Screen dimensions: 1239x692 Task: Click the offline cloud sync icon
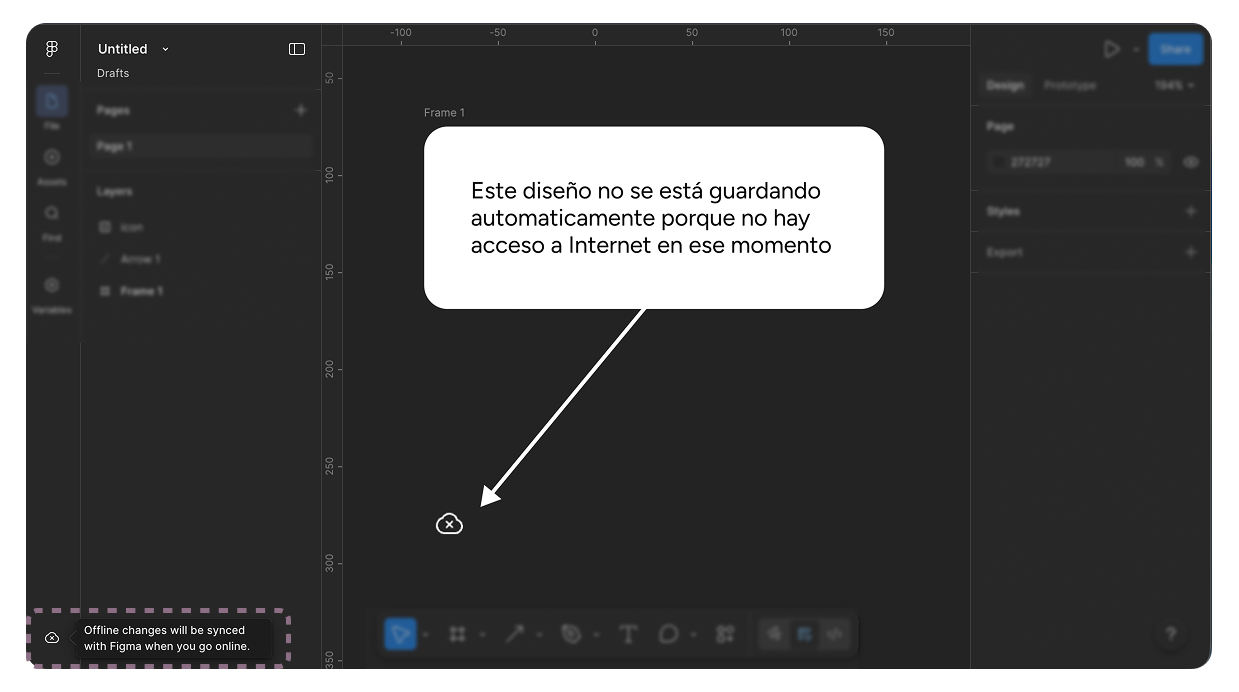point(52,638)
